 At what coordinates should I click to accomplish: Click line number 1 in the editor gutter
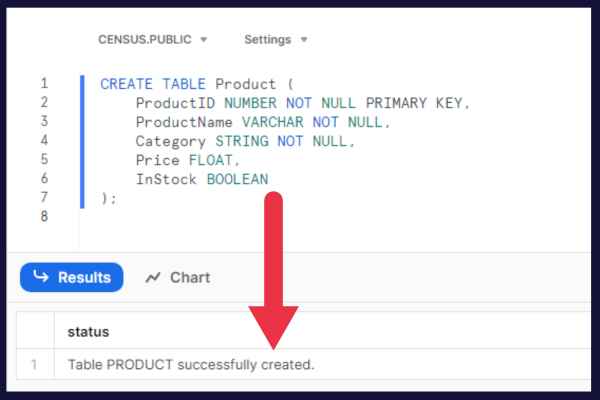click(44, 83)
